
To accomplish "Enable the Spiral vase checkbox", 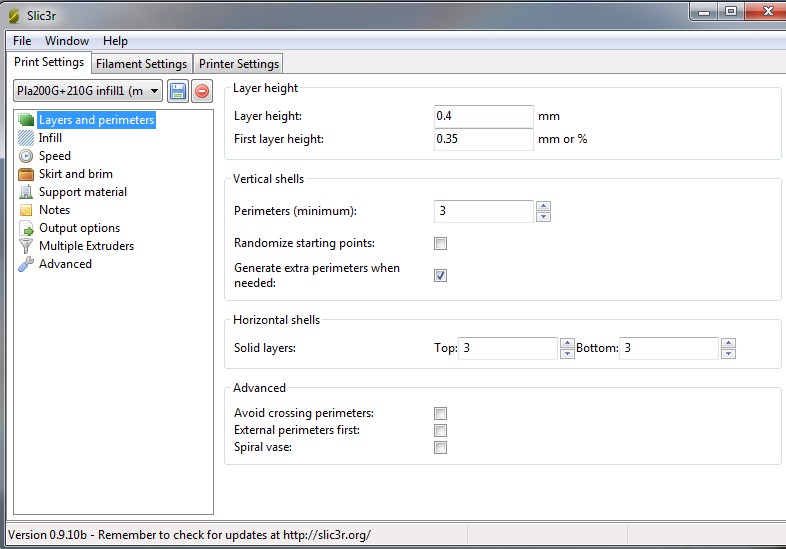I will pyautogui.click(x=440, y=447).
